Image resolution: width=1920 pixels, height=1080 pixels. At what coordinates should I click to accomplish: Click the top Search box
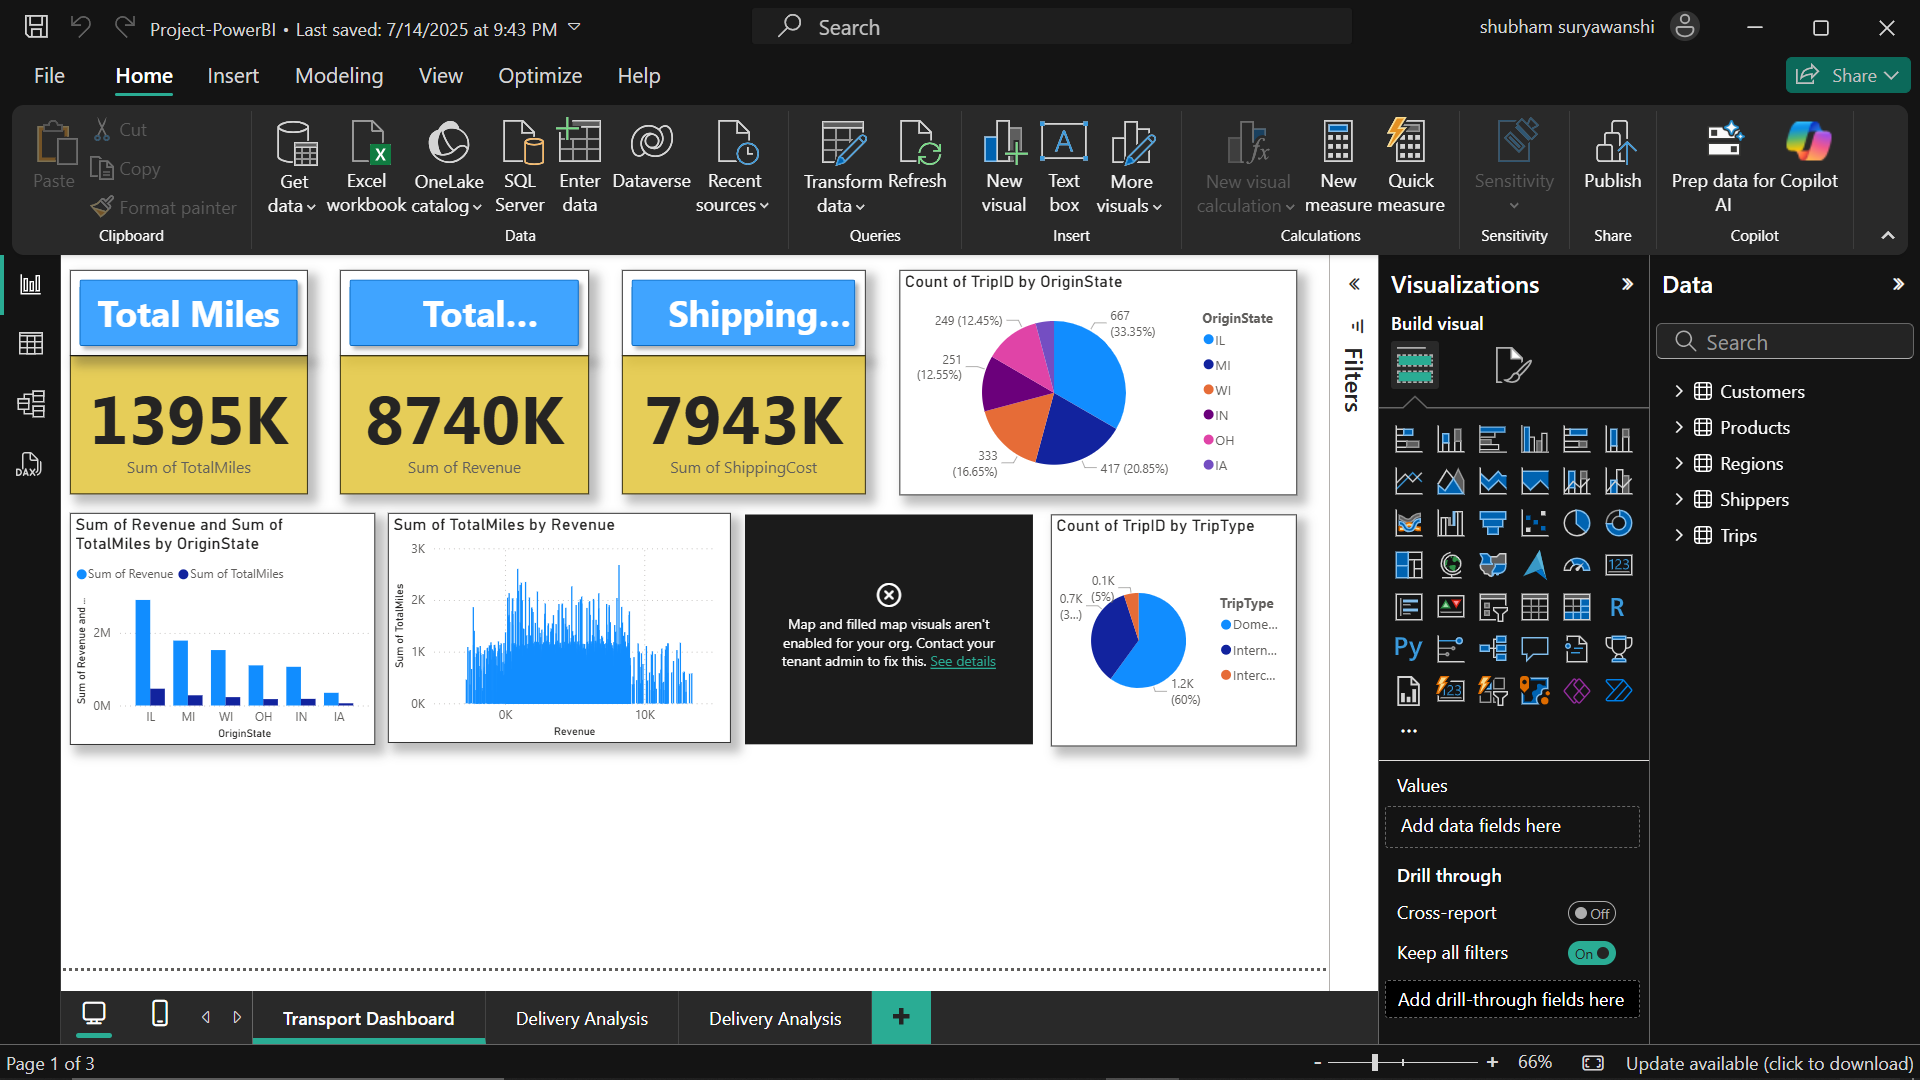[x=1051, y=27]
